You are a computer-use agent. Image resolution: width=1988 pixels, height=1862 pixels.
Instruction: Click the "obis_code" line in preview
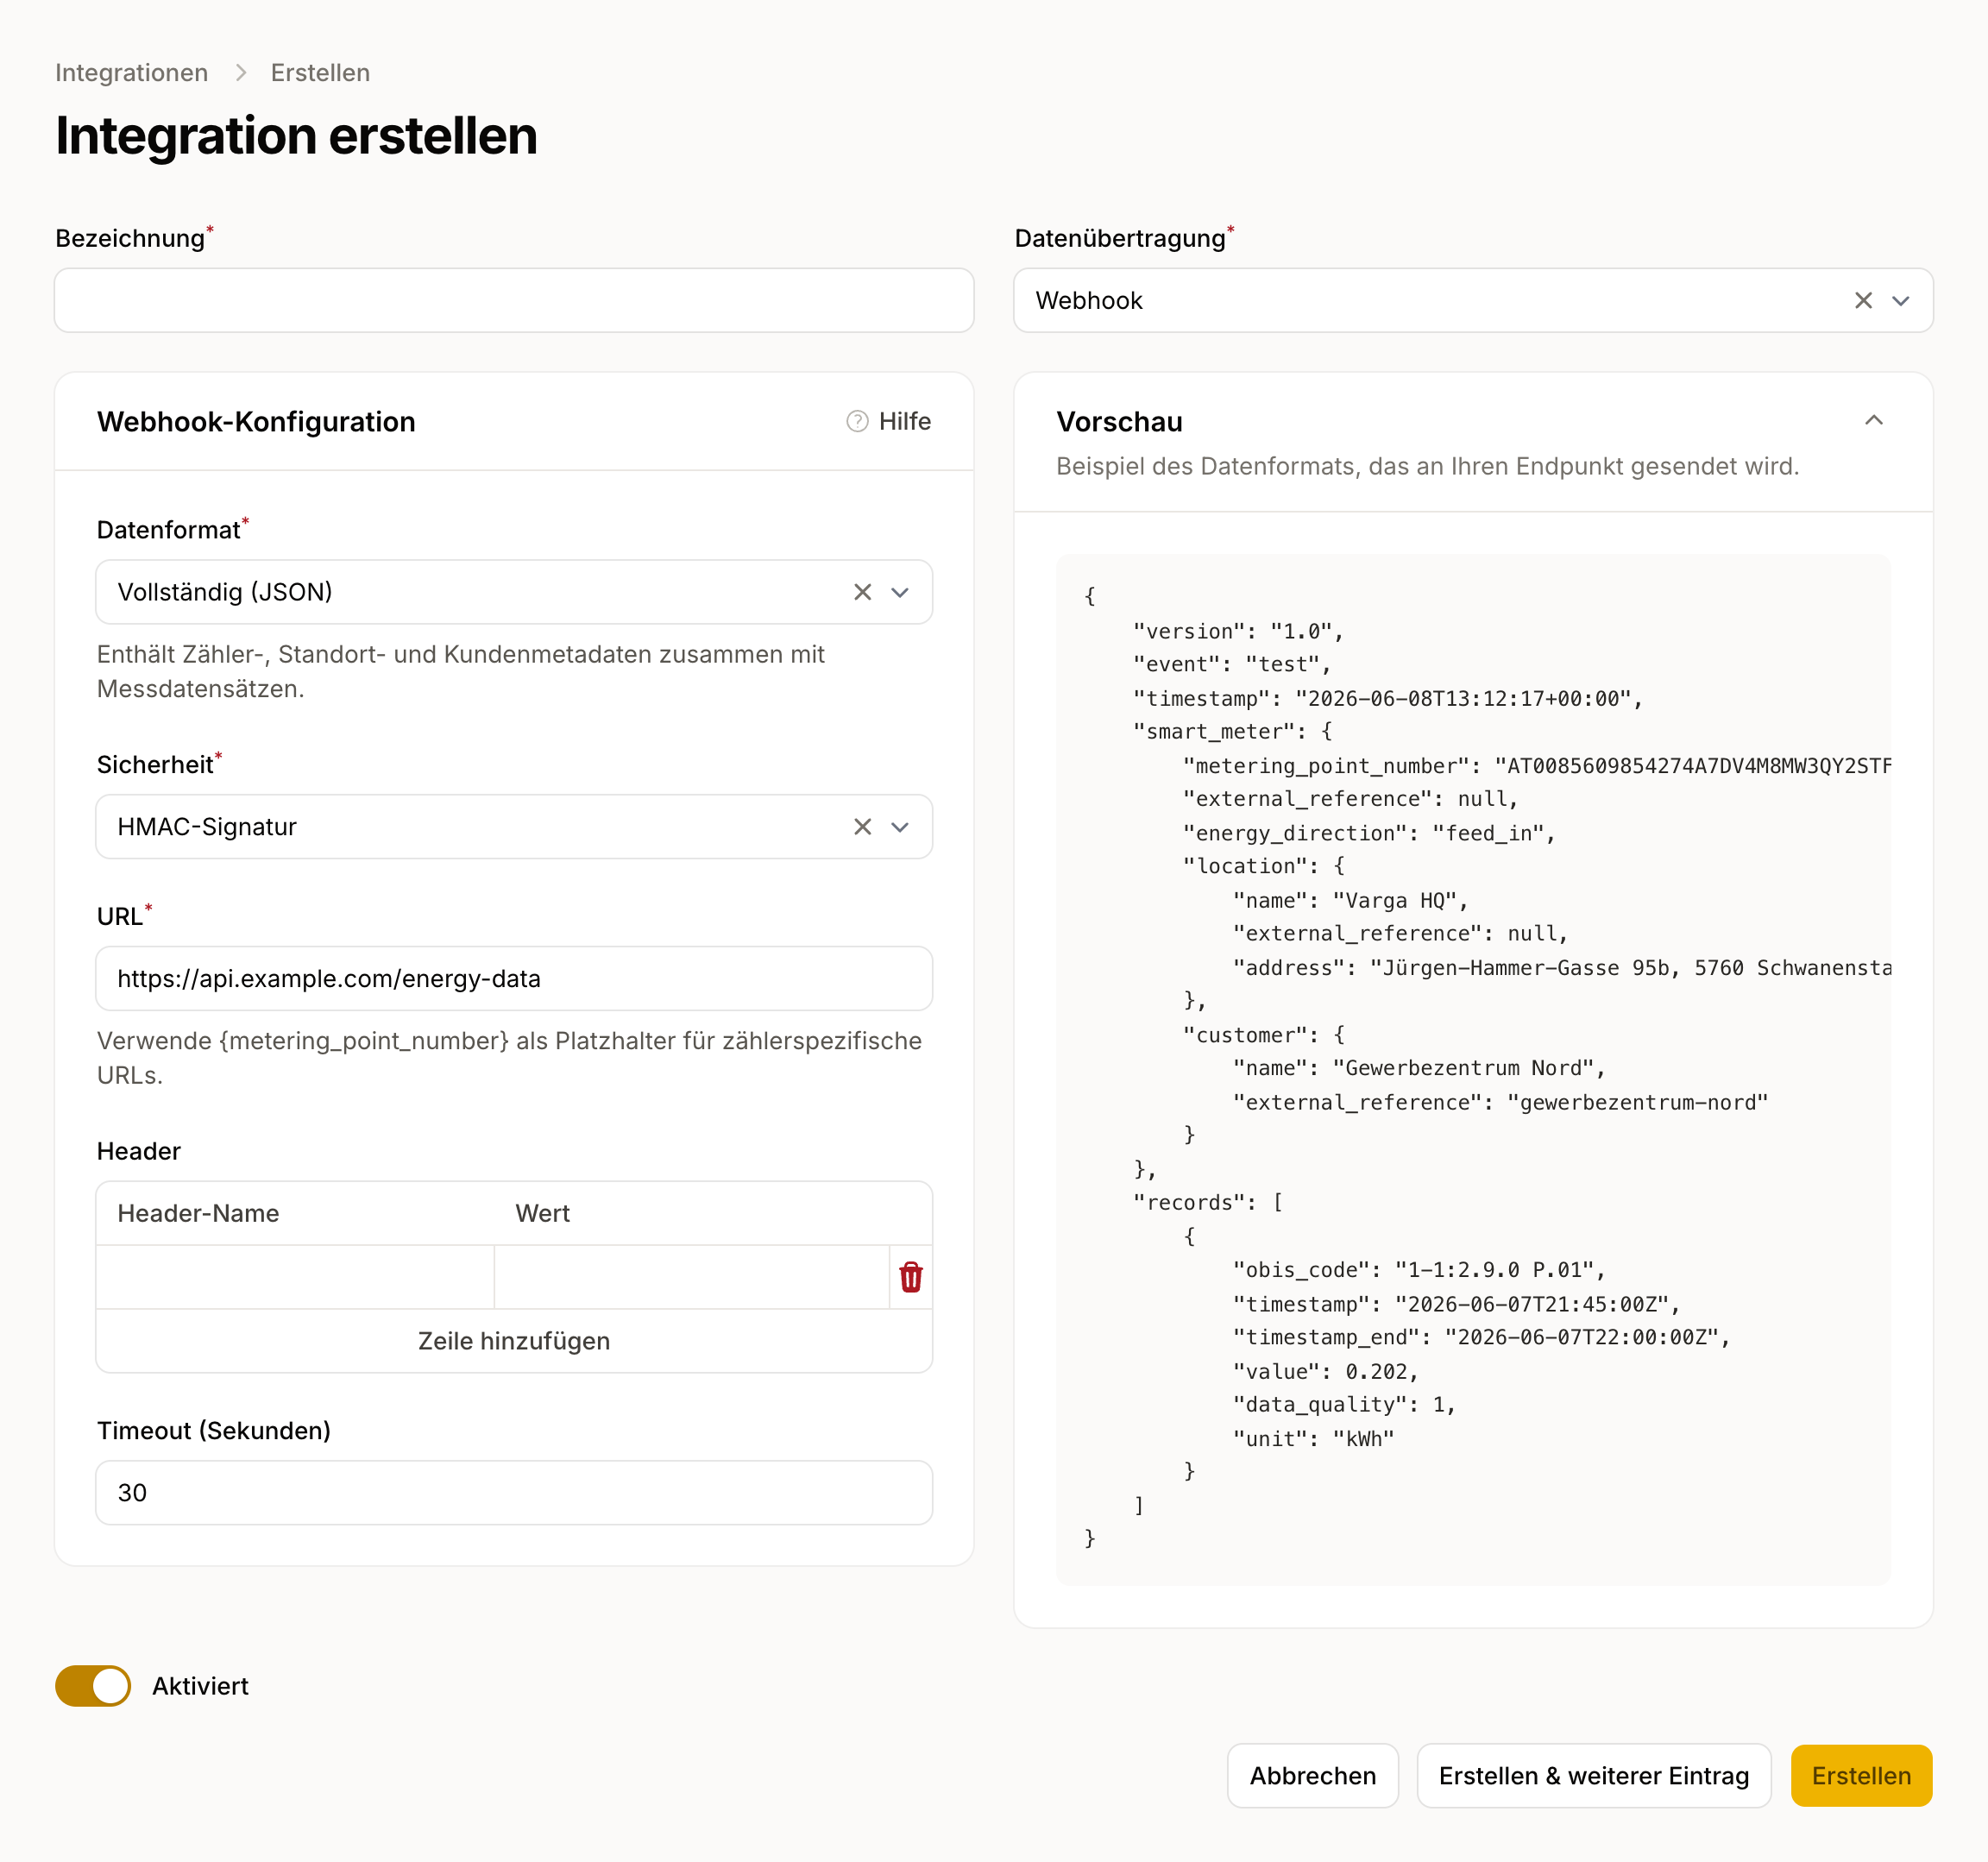pyautogui.click(x=1418, y=1270)
